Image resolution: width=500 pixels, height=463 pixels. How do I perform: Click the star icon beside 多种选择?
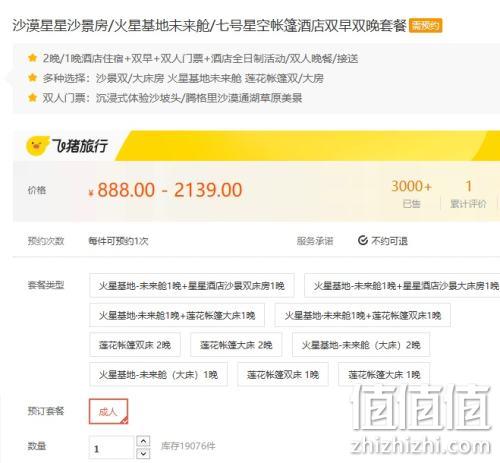point(32,78)
